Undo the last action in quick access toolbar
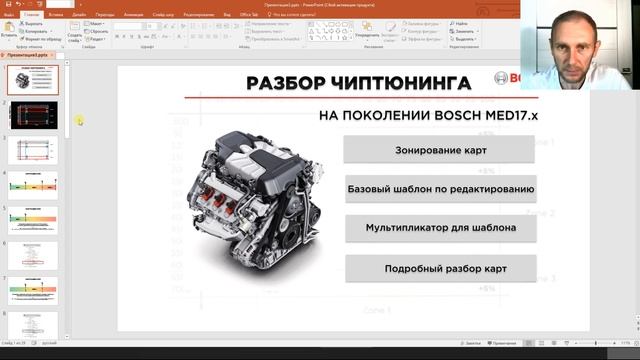This screenshot has width=640, height=360. click(x=18, y=4)
